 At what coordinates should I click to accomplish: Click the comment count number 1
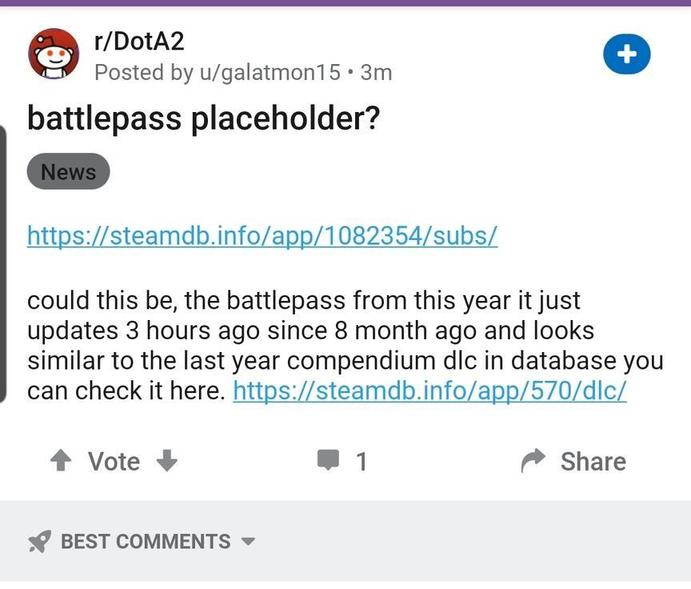(x=361, y=461)
